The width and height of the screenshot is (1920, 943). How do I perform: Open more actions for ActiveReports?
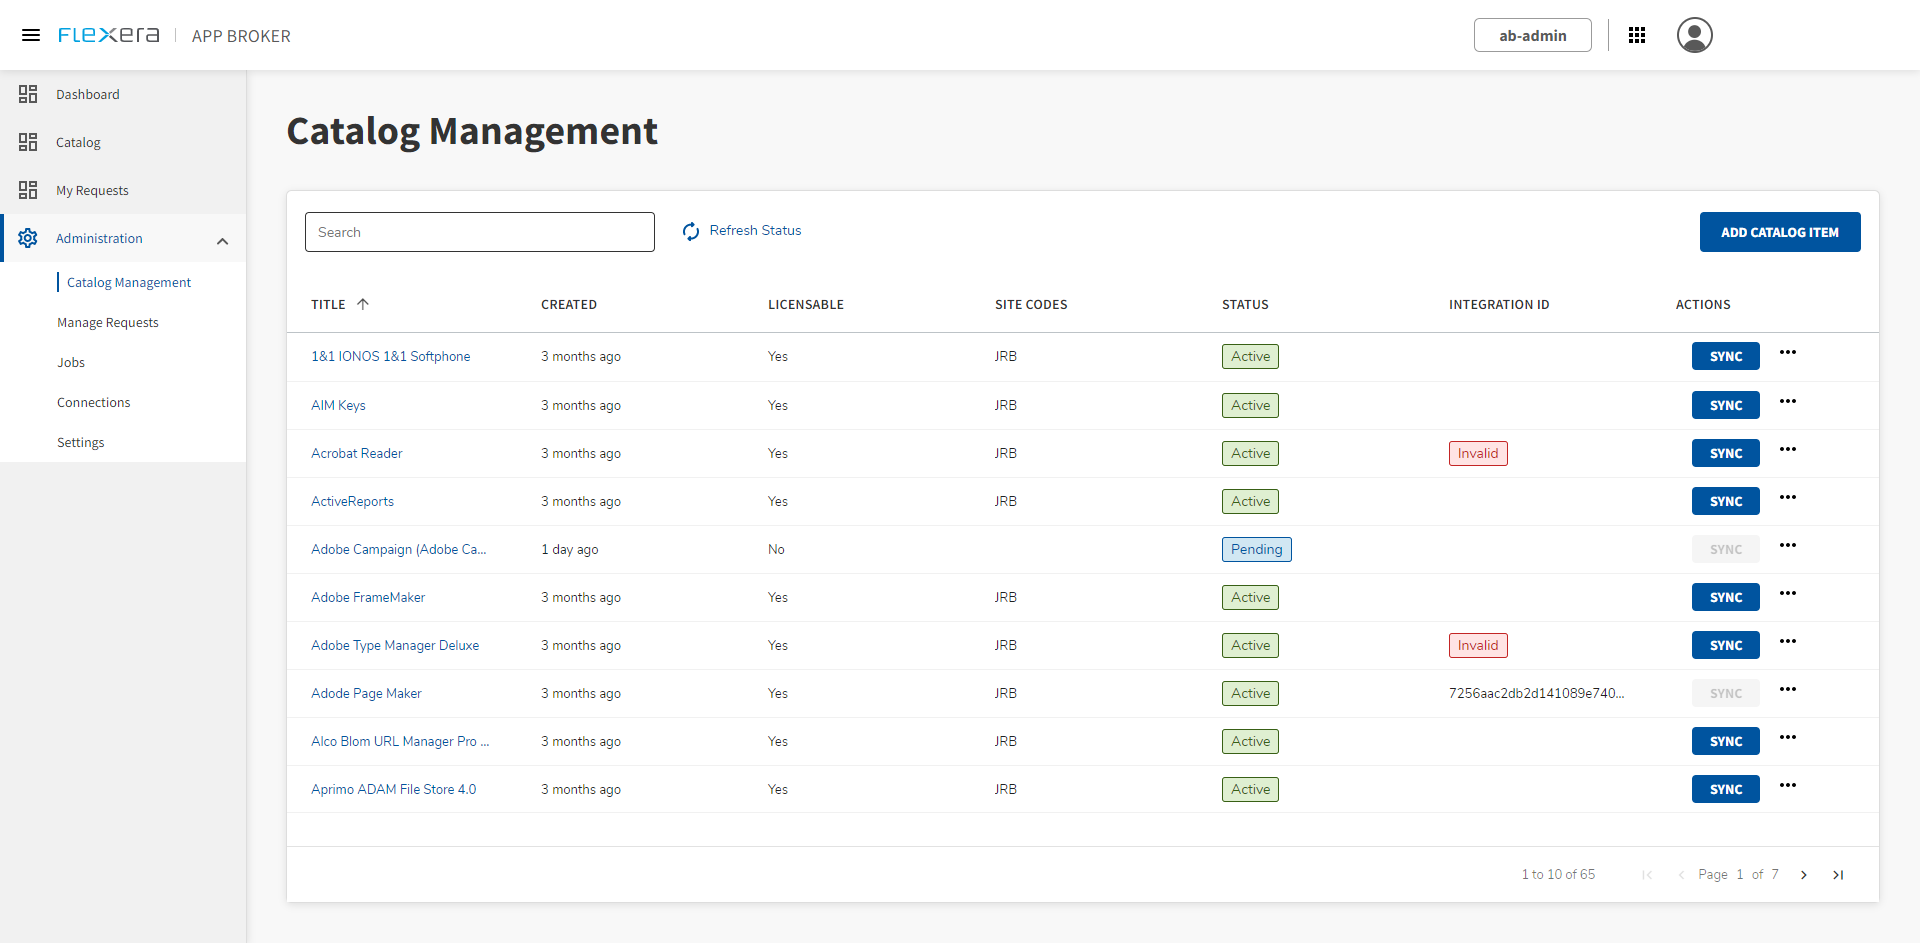pos(1788,497)
